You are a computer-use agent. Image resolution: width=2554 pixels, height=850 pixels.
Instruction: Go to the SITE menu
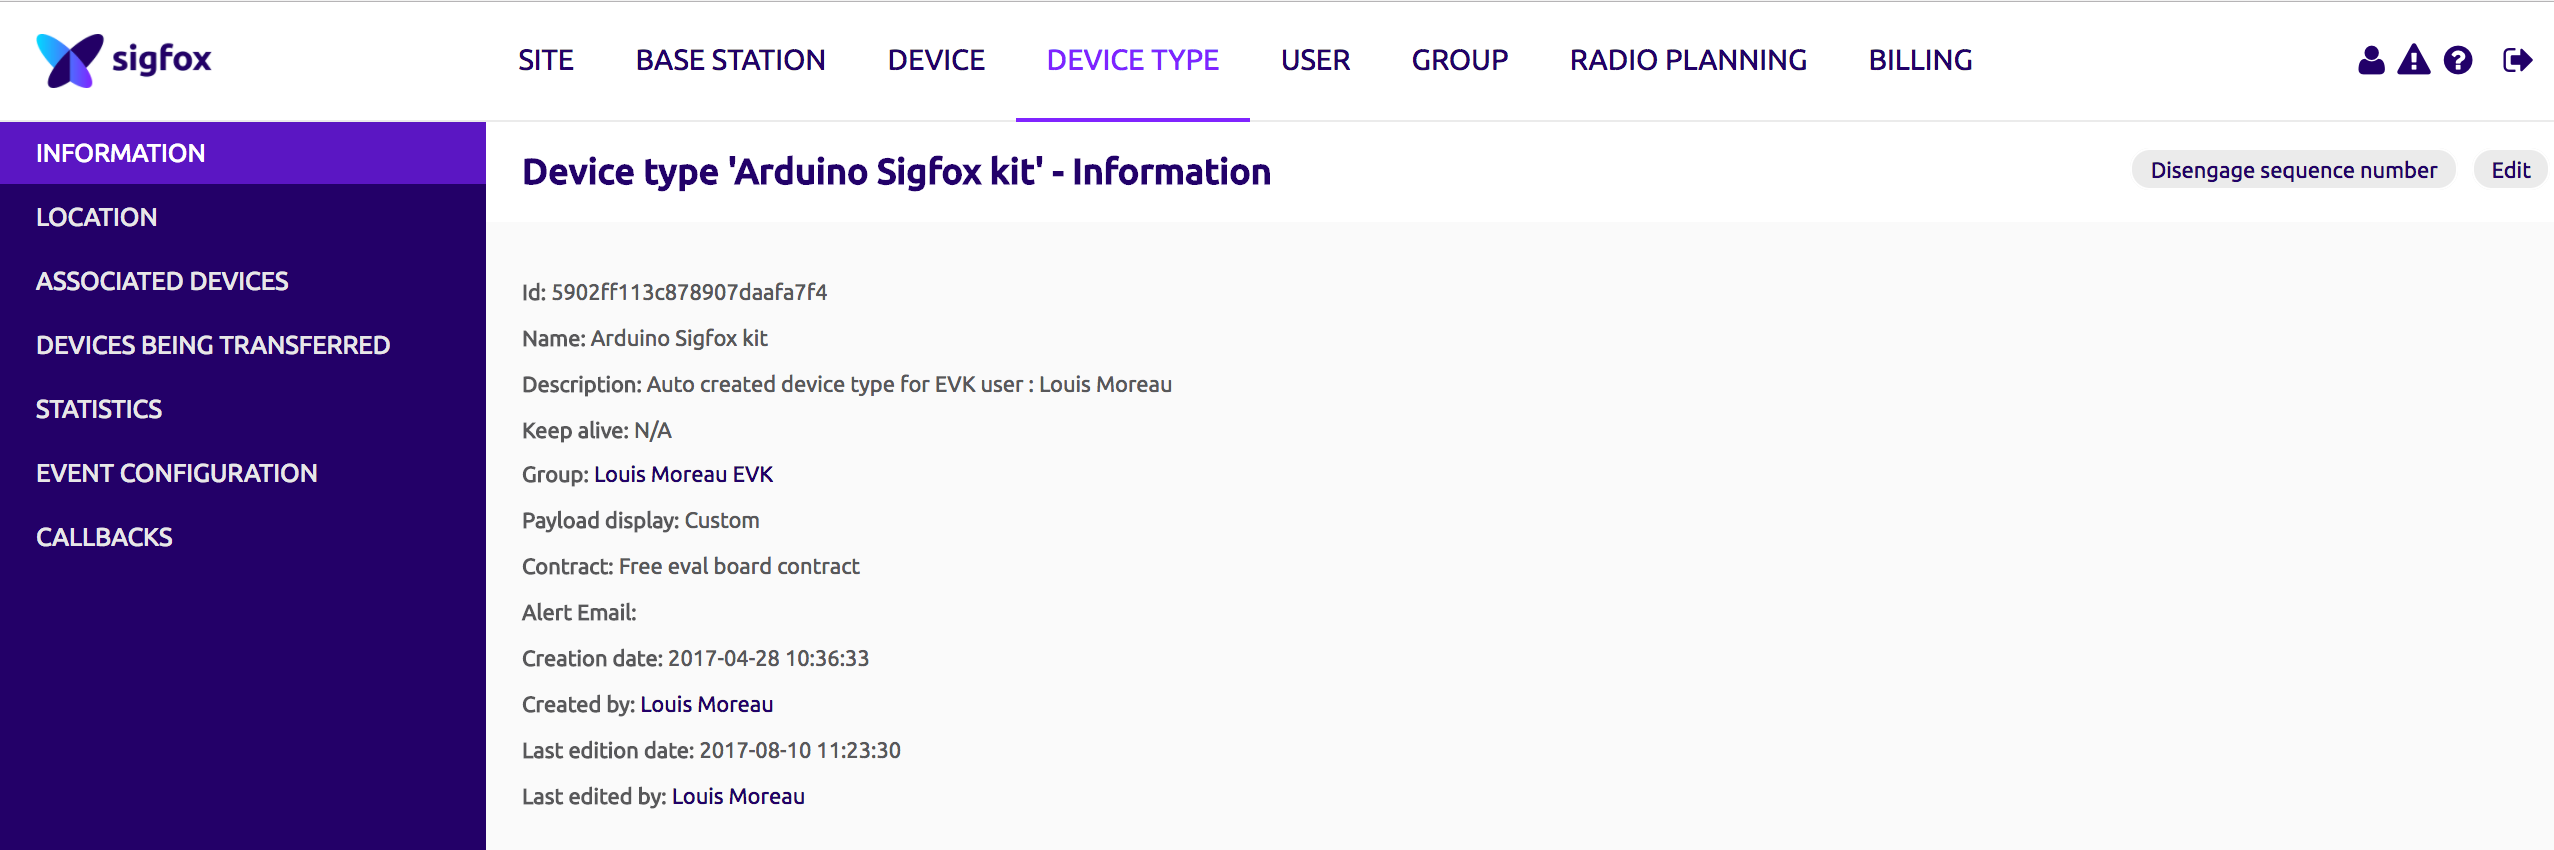click(546, 60)
